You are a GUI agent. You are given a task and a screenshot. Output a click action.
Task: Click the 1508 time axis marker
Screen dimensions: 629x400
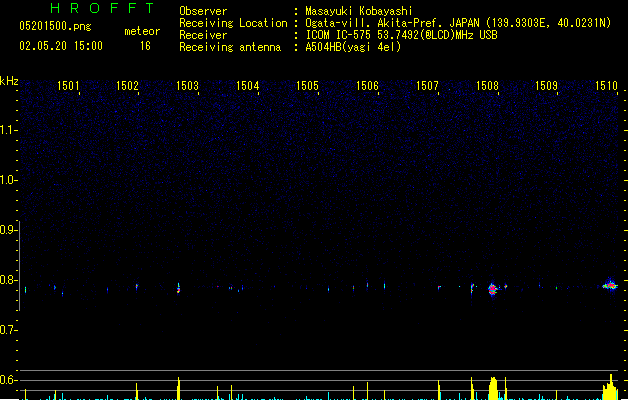tap(487, 86)
